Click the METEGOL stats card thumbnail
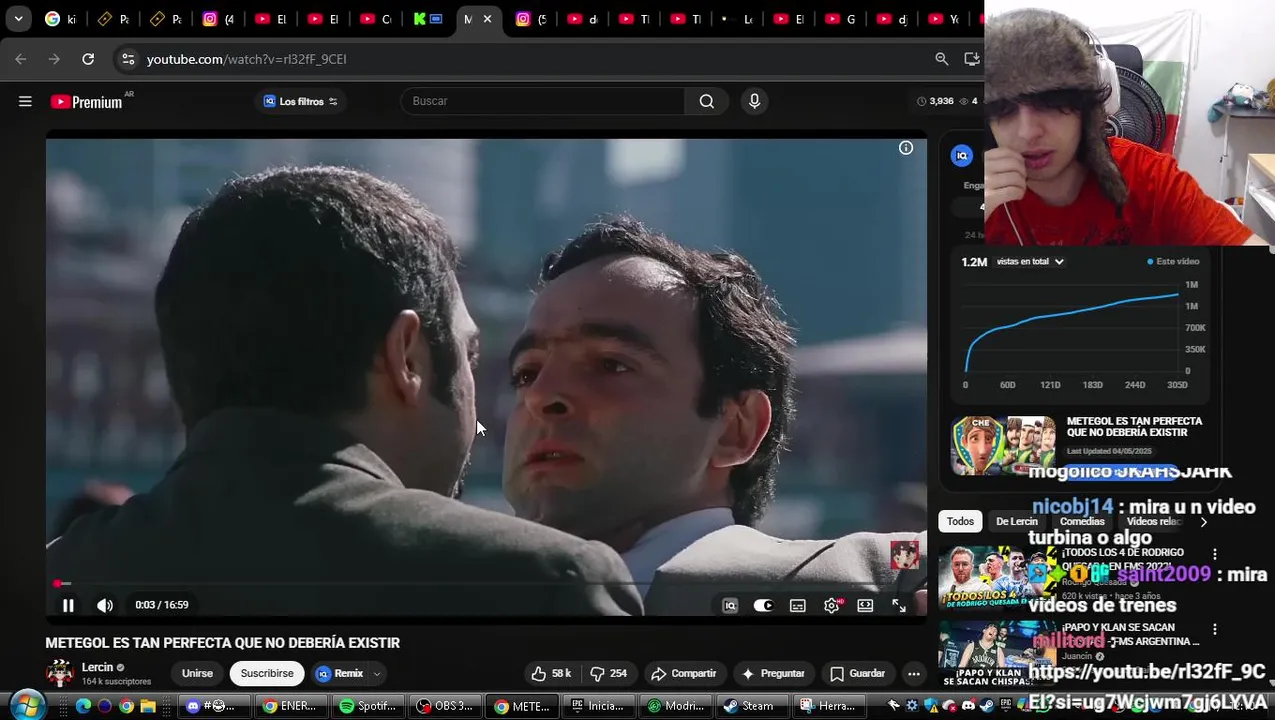This screenshot has height=720, width=1275. click(x=1003, y=445)
